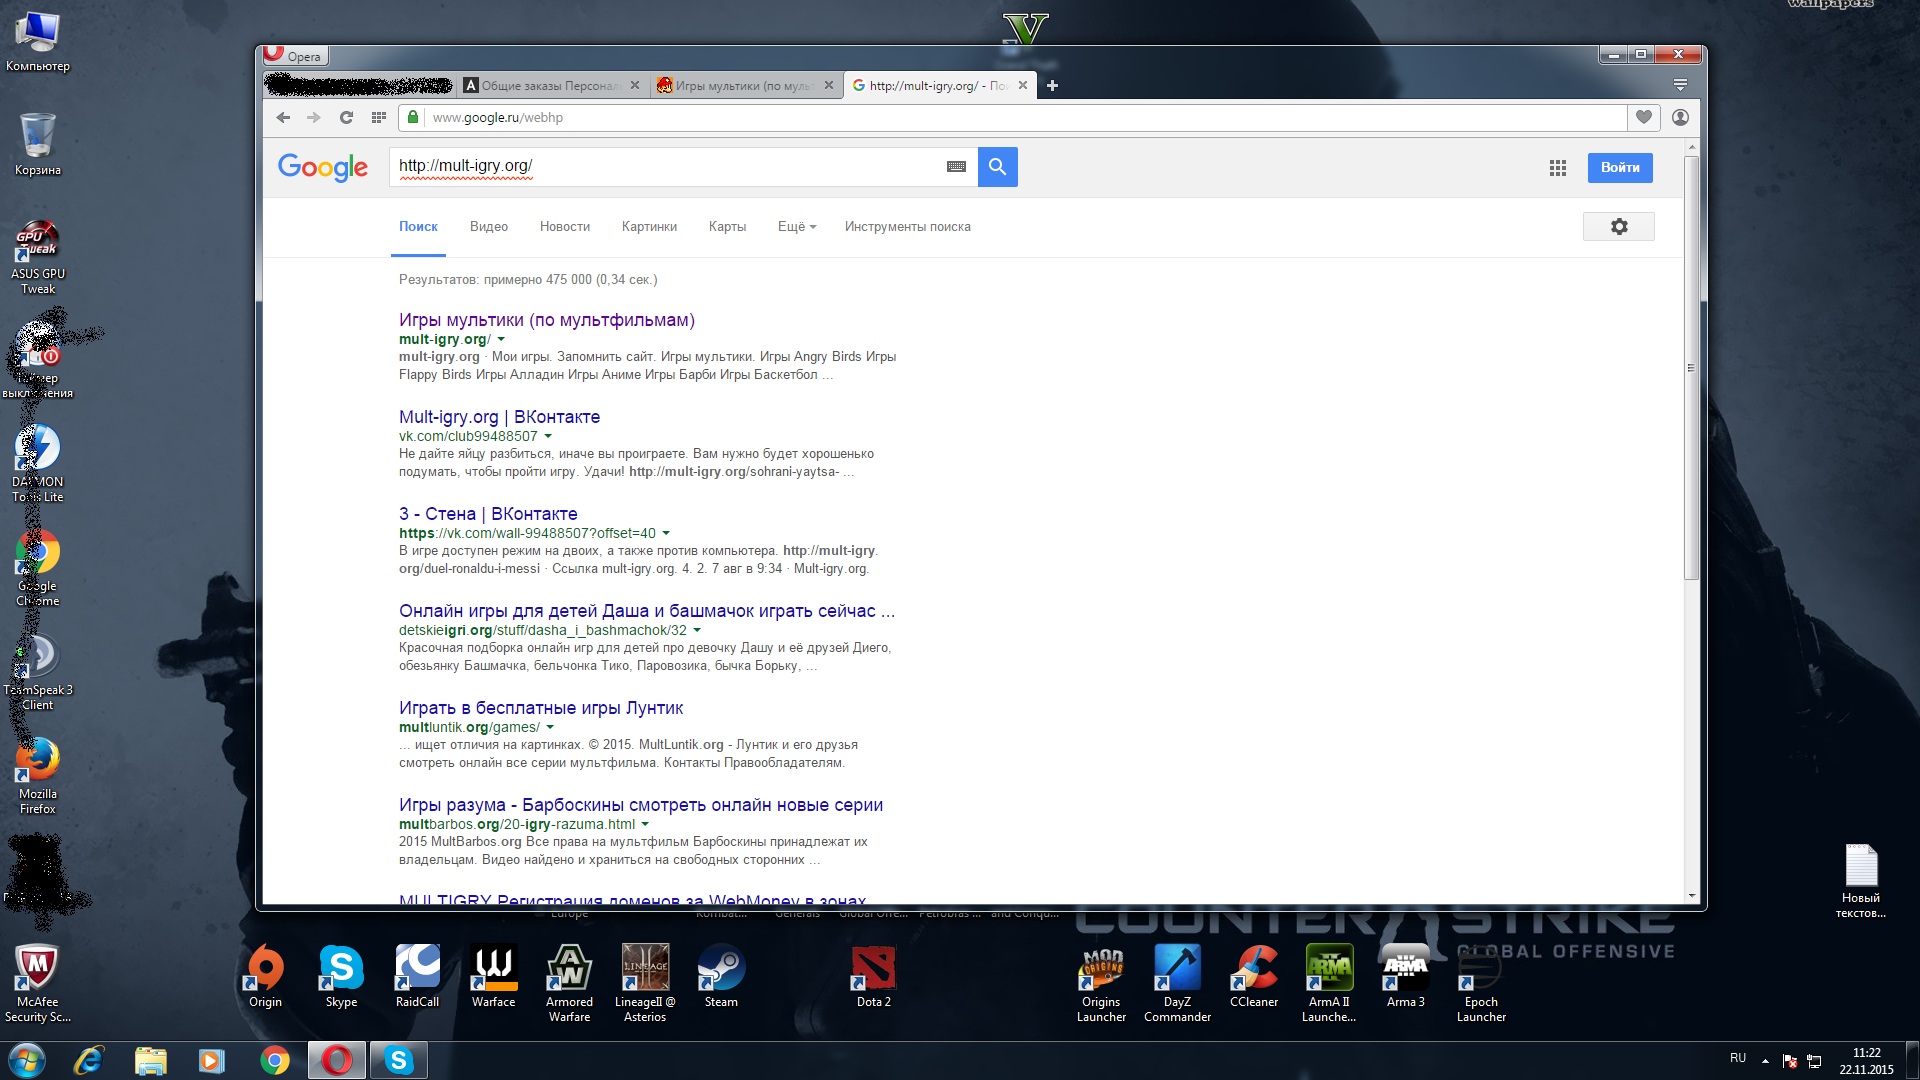Viewport: 1920px width, 1080px height.
Task: Switch to Общие заказы Персонал tab
Action: point(551,86)
